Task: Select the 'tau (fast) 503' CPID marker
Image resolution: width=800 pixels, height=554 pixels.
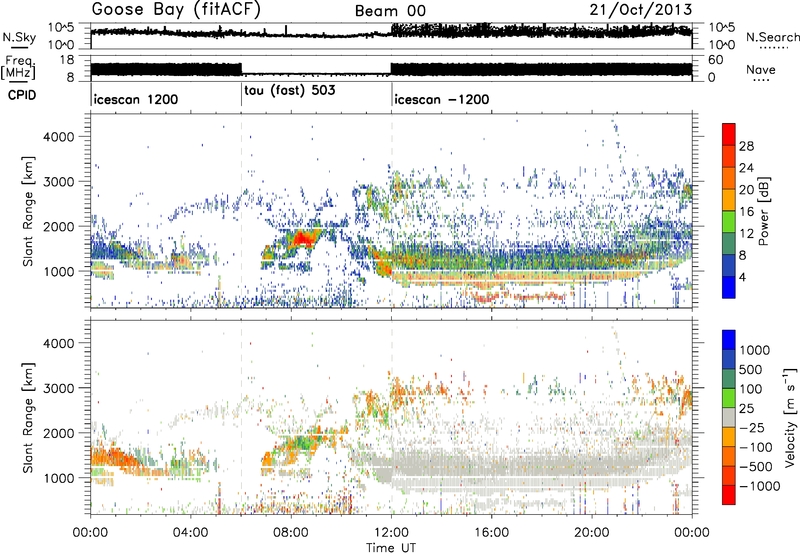Action: pos(290,91)
